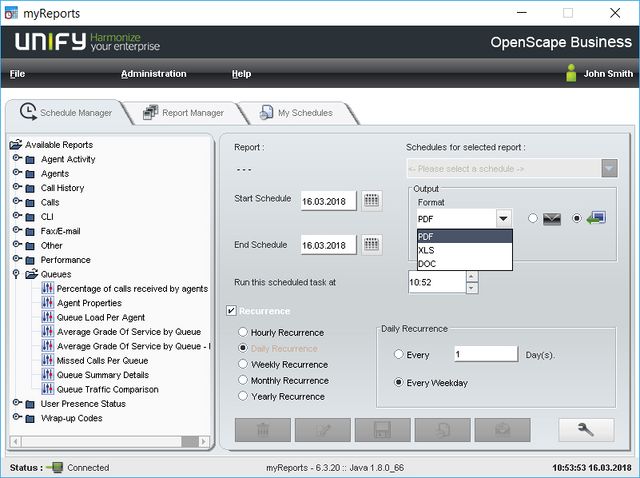Click the Every Day(s) number input field
Viewport: 640px width, 478px height.
[484, 354]
